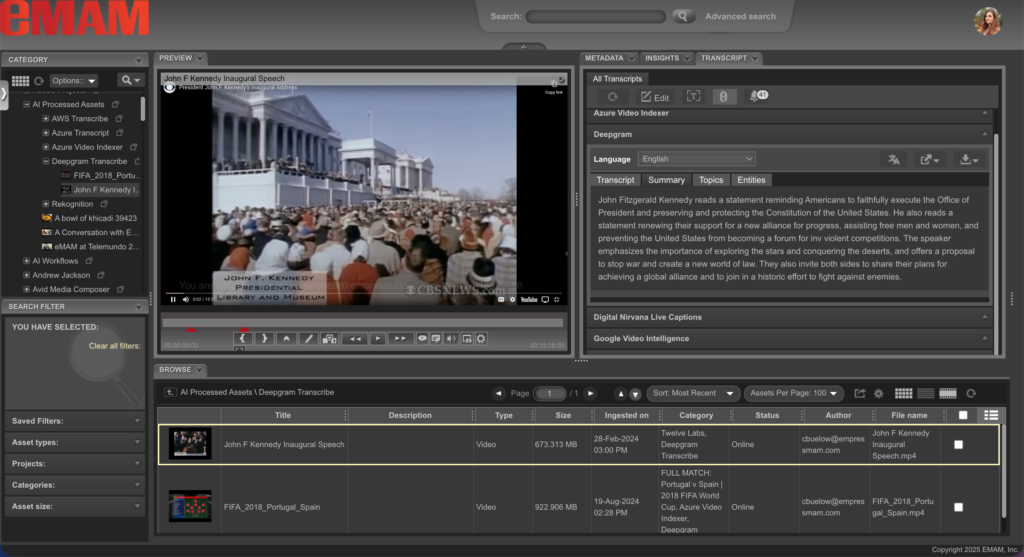
Task: Open Browse settings gear icon
Action: [x=879, y=393]
